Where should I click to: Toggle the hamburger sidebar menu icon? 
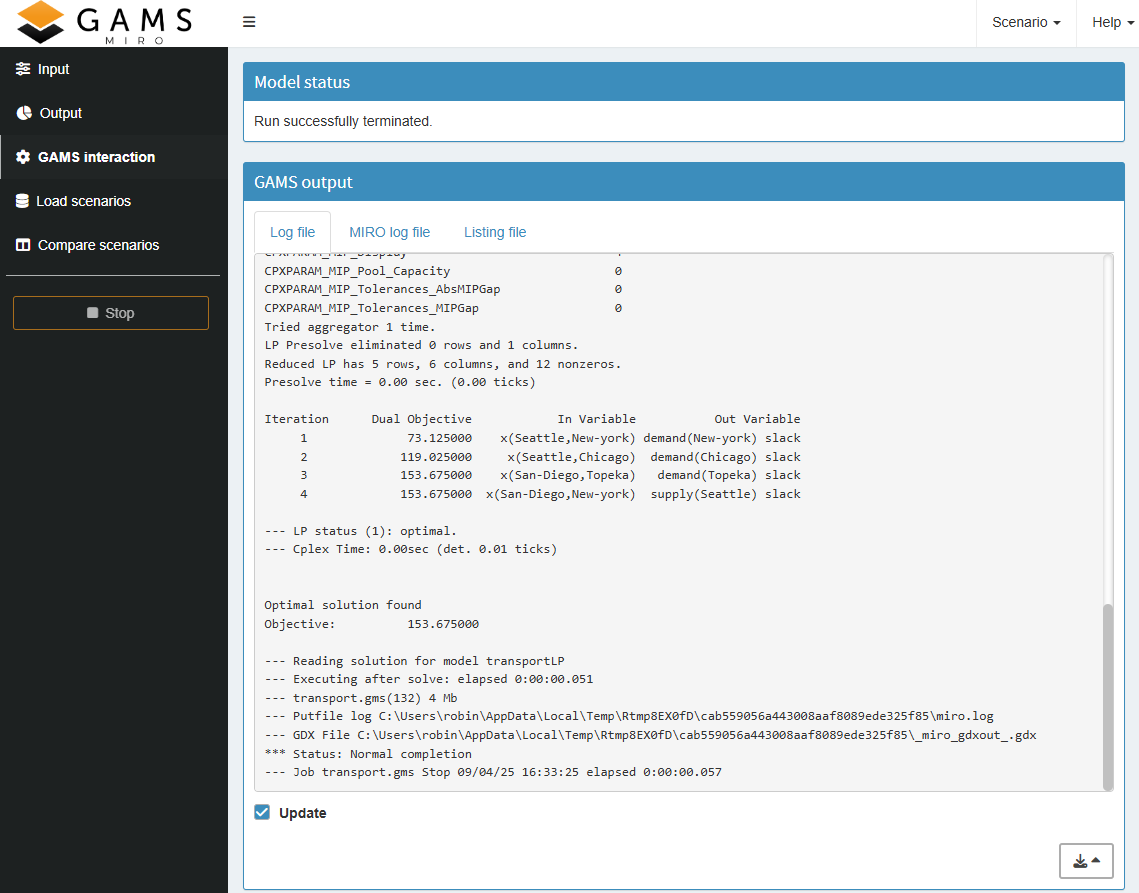click(249, 22)
